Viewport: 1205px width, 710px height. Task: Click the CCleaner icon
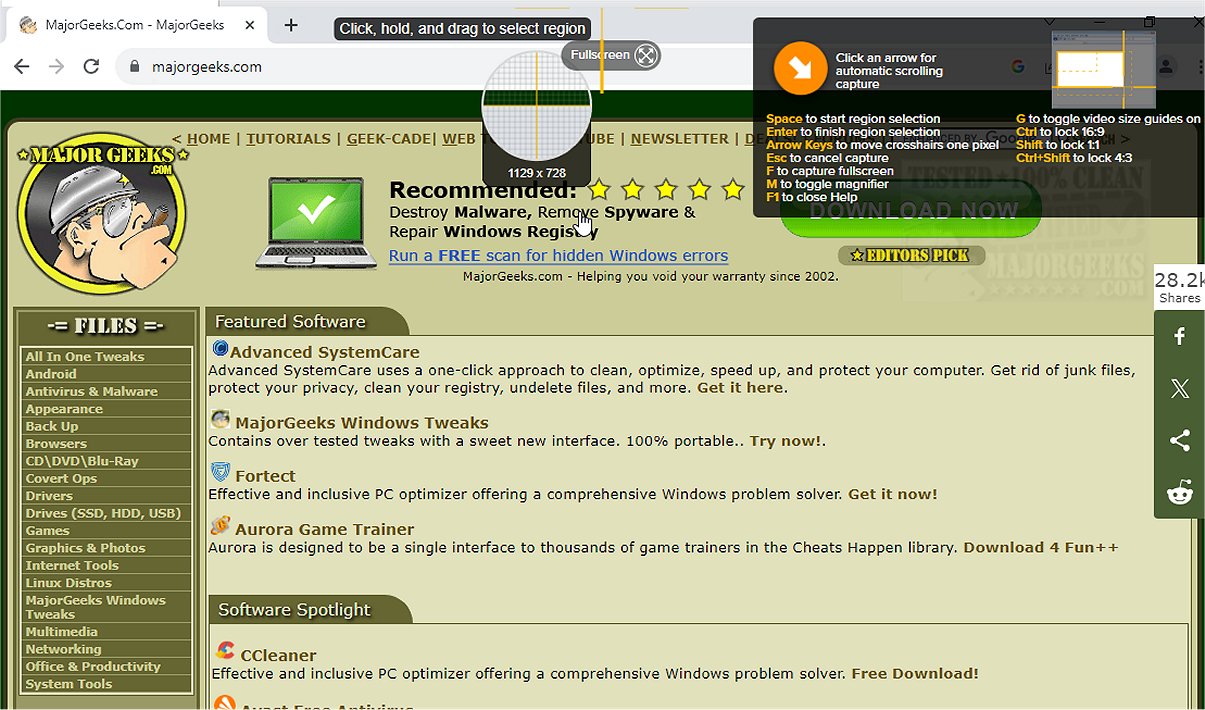point(226,652)
